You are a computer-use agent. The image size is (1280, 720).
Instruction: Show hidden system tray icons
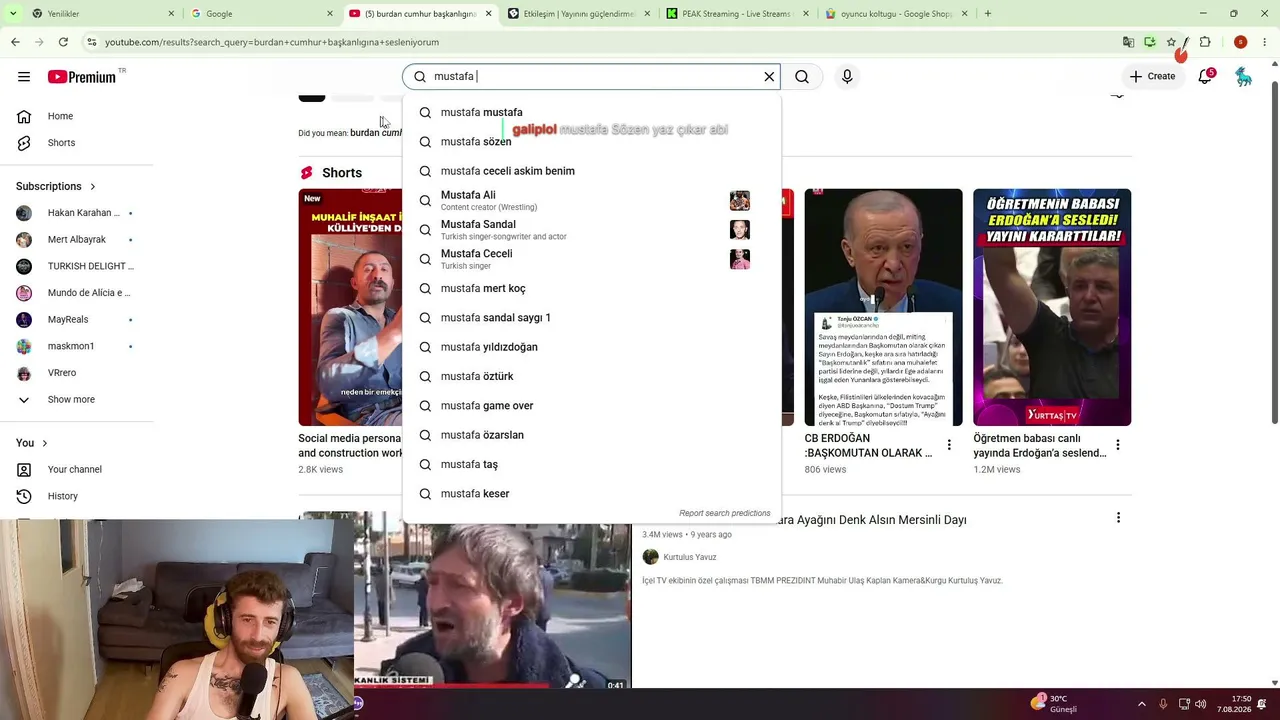(x=1142, y=704)
